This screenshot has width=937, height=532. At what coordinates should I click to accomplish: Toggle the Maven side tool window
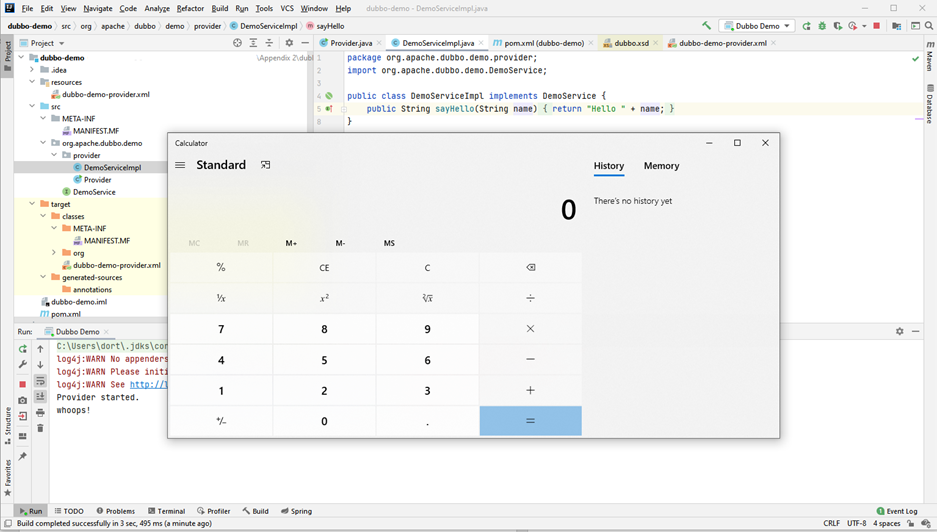click(930, 56)
